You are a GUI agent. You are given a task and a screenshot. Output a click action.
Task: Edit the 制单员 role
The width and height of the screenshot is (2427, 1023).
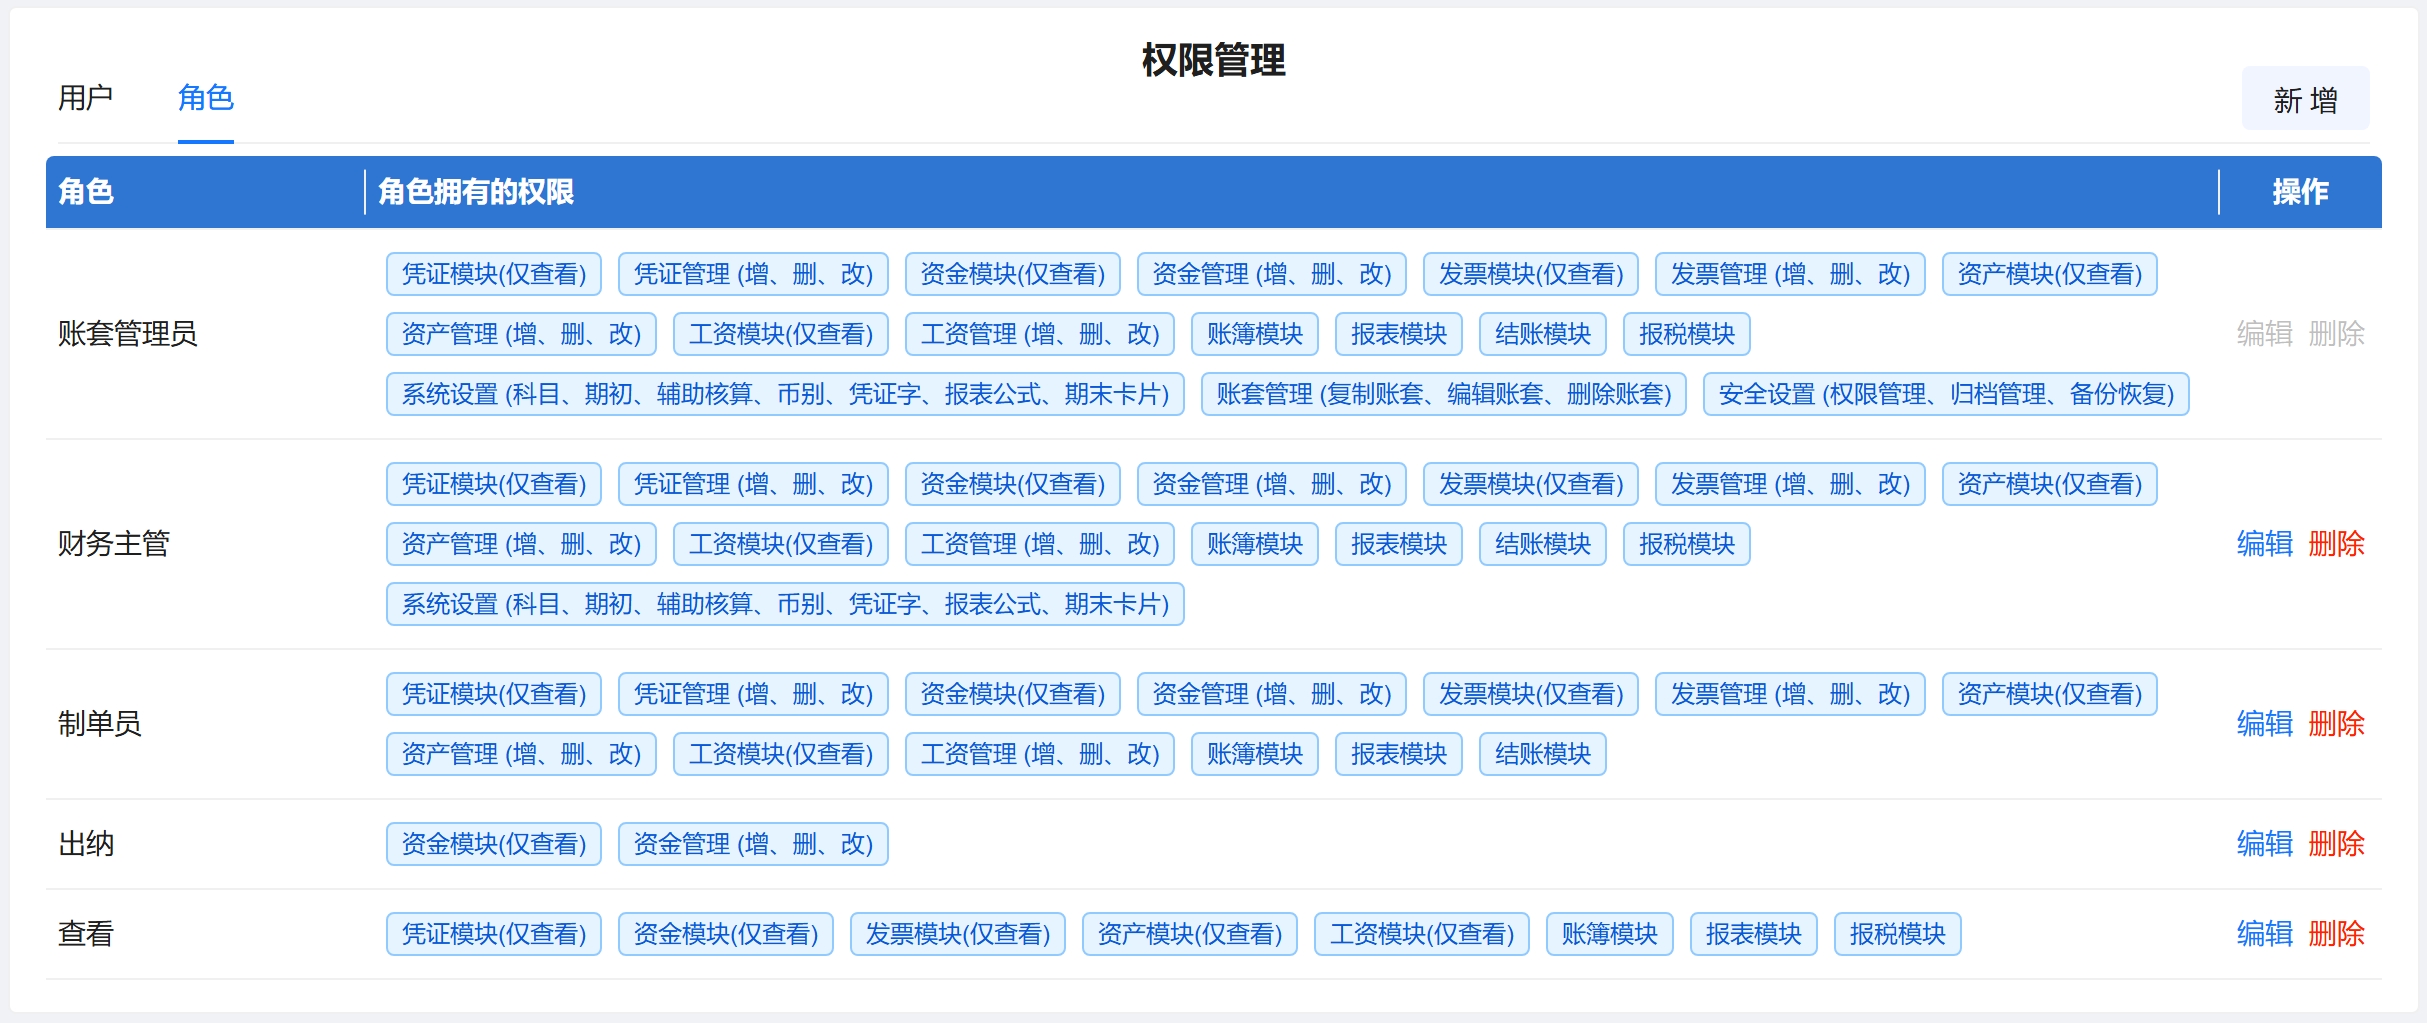click(2264, 724)
